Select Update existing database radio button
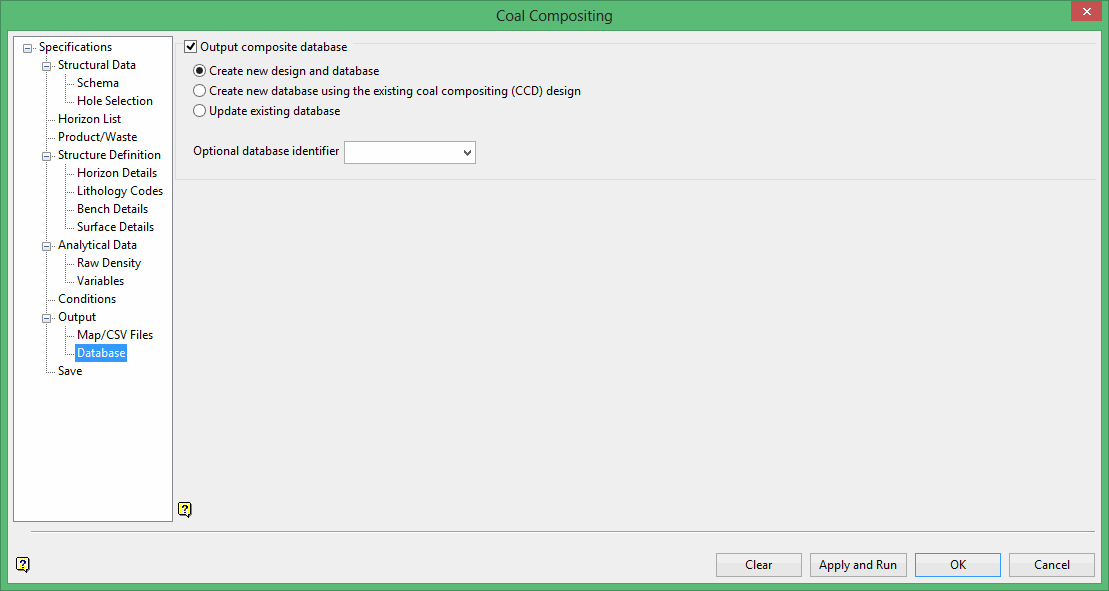This screenshot has height=591, width=1109. (x=200, y=111)
